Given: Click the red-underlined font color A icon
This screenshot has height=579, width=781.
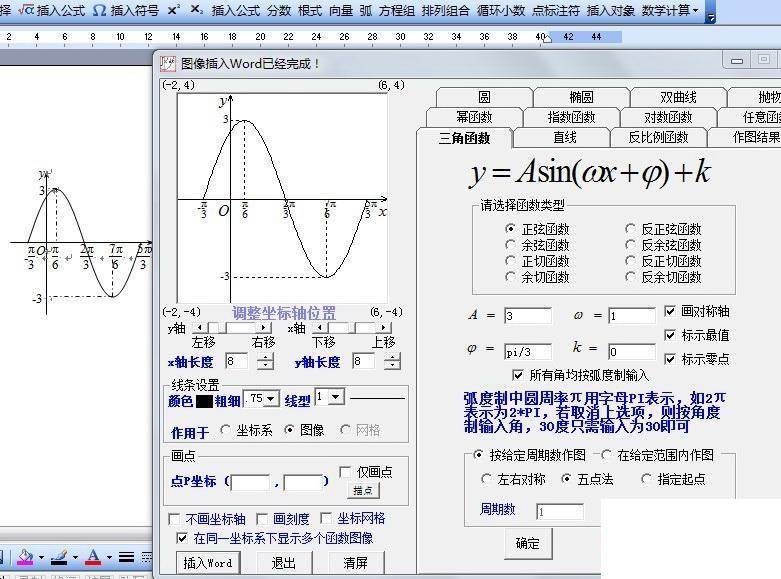Looking at the screenshot, I should [x=93, y=557].
